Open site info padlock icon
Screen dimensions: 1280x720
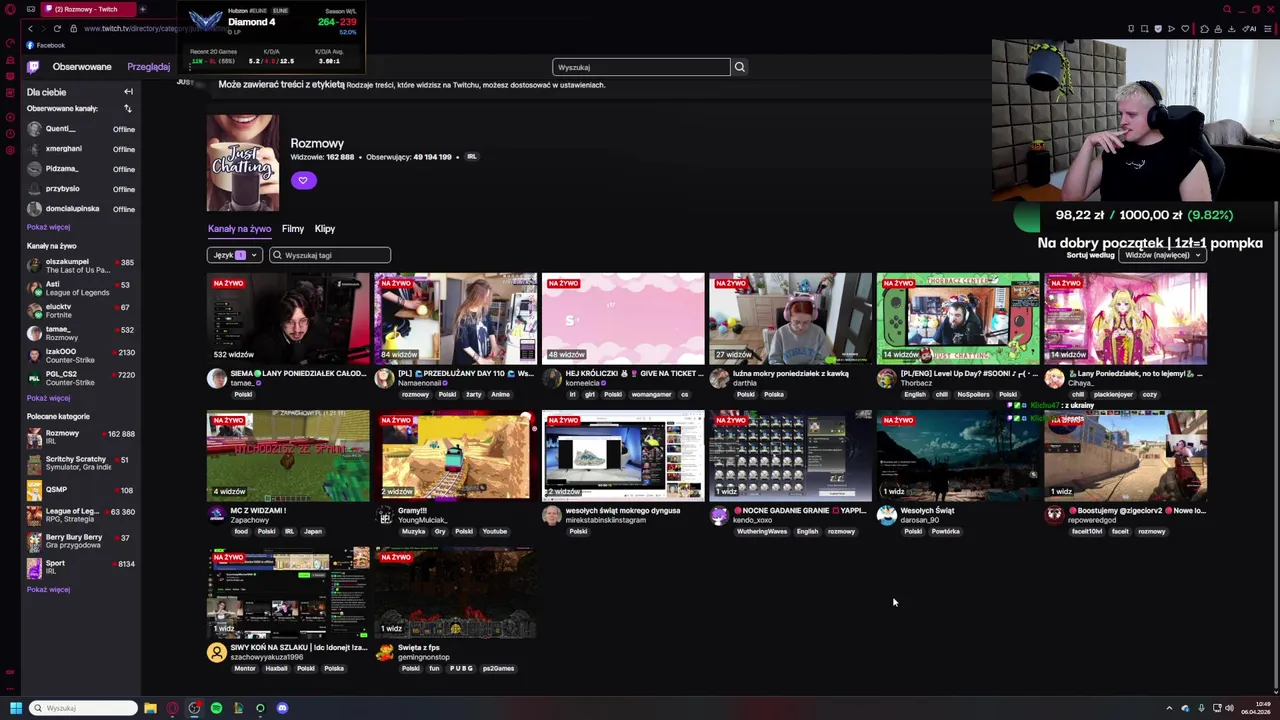[x=74, y=28]
